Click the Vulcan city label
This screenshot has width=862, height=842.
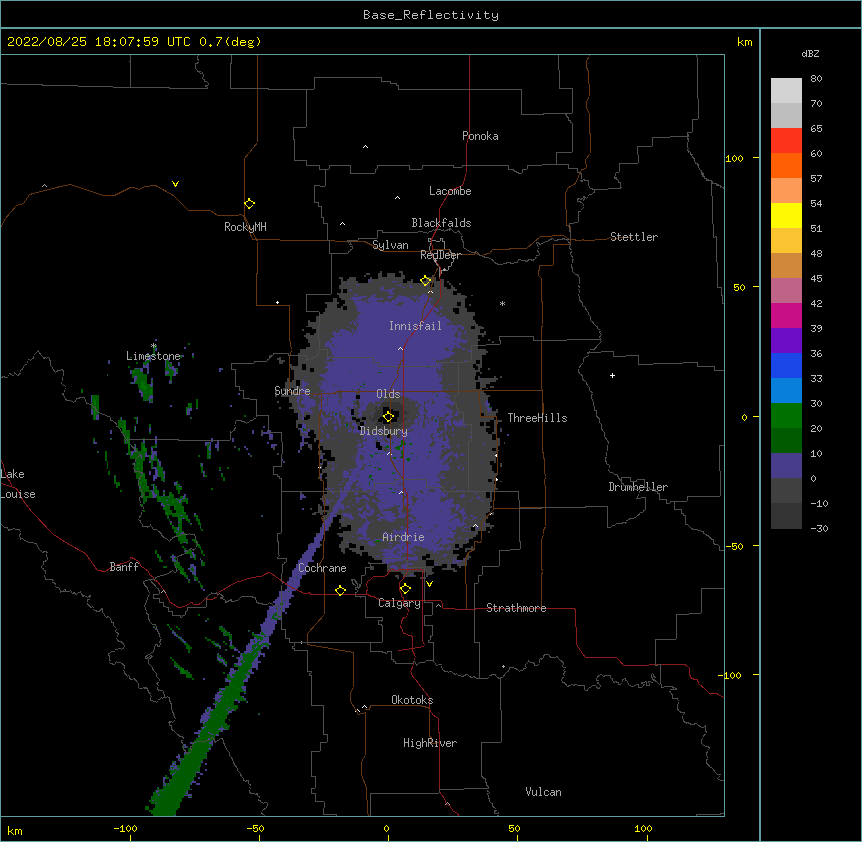point(543,792)
